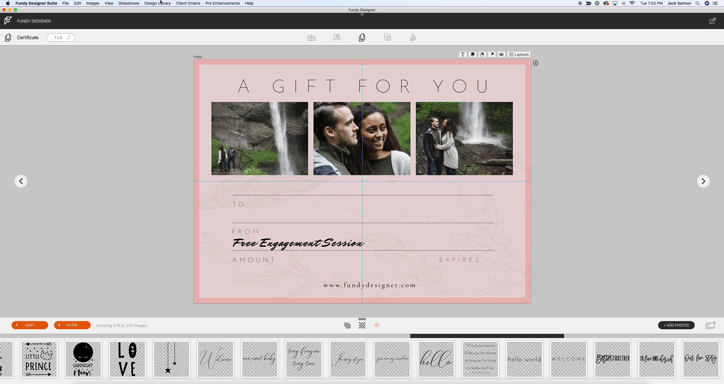Select the Free Engagement Session text
The height and width of the screenshot is (384, 724).
click(298, 243)
